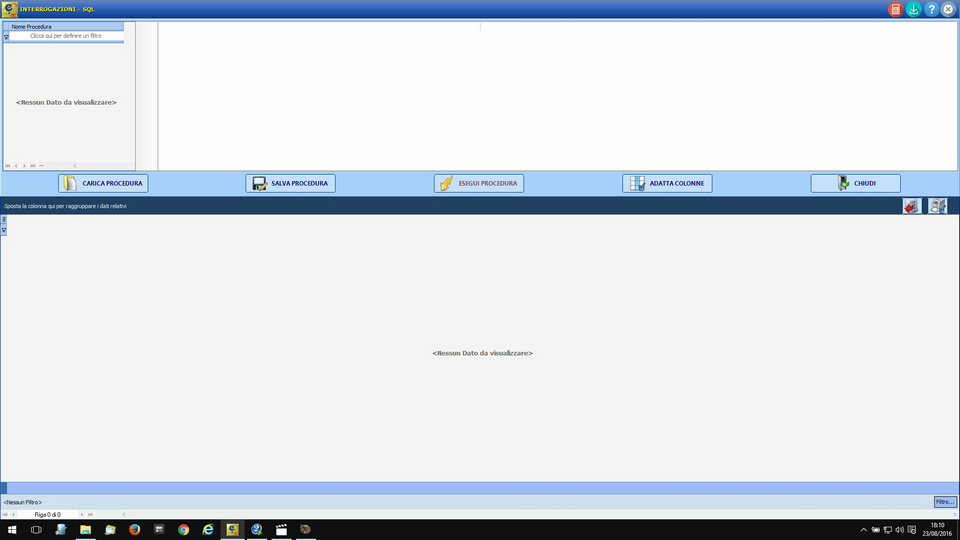Go to first record in procedure list navigator

[8, 166]
